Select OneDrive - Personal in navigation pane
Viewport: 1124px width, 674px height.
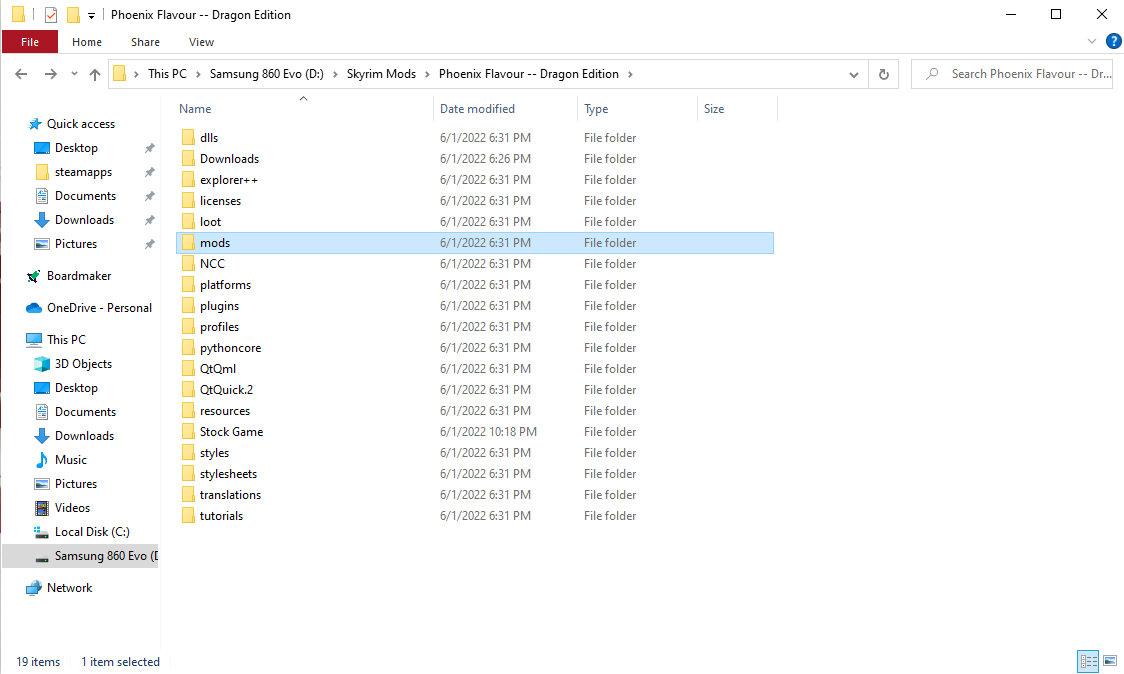tap(100, 308)
